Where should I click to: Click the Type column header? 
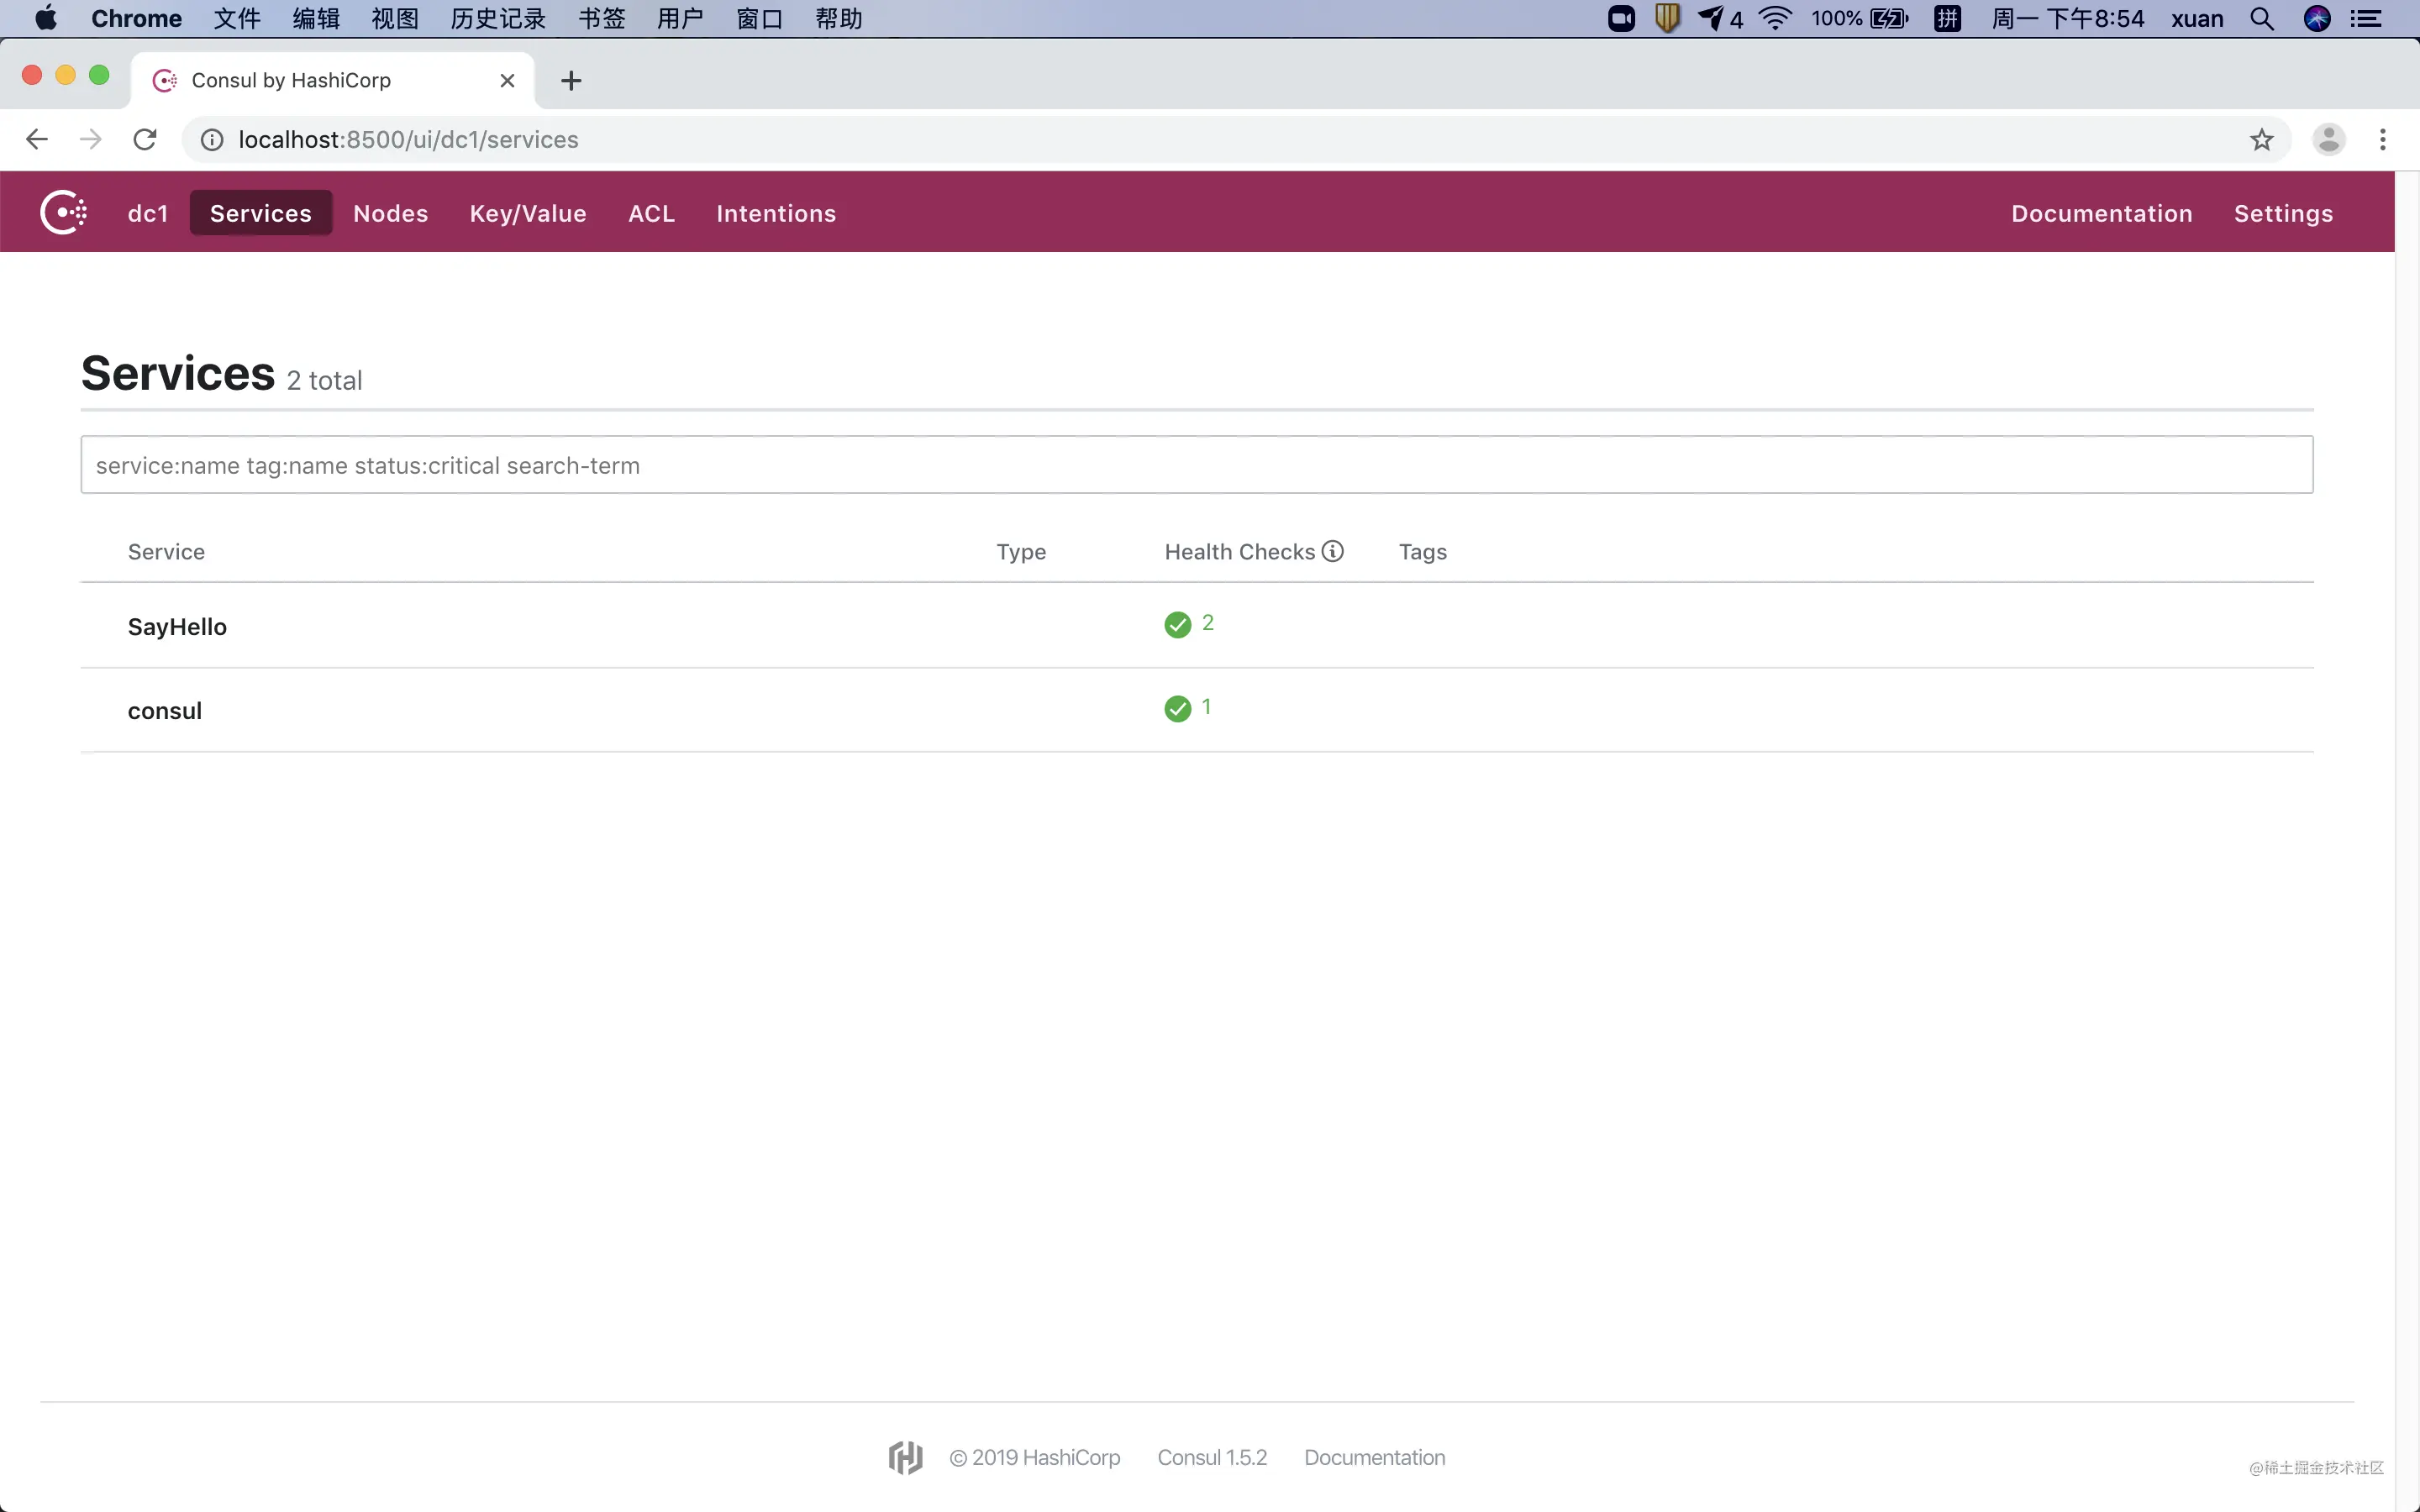(x=1021, y=551)
